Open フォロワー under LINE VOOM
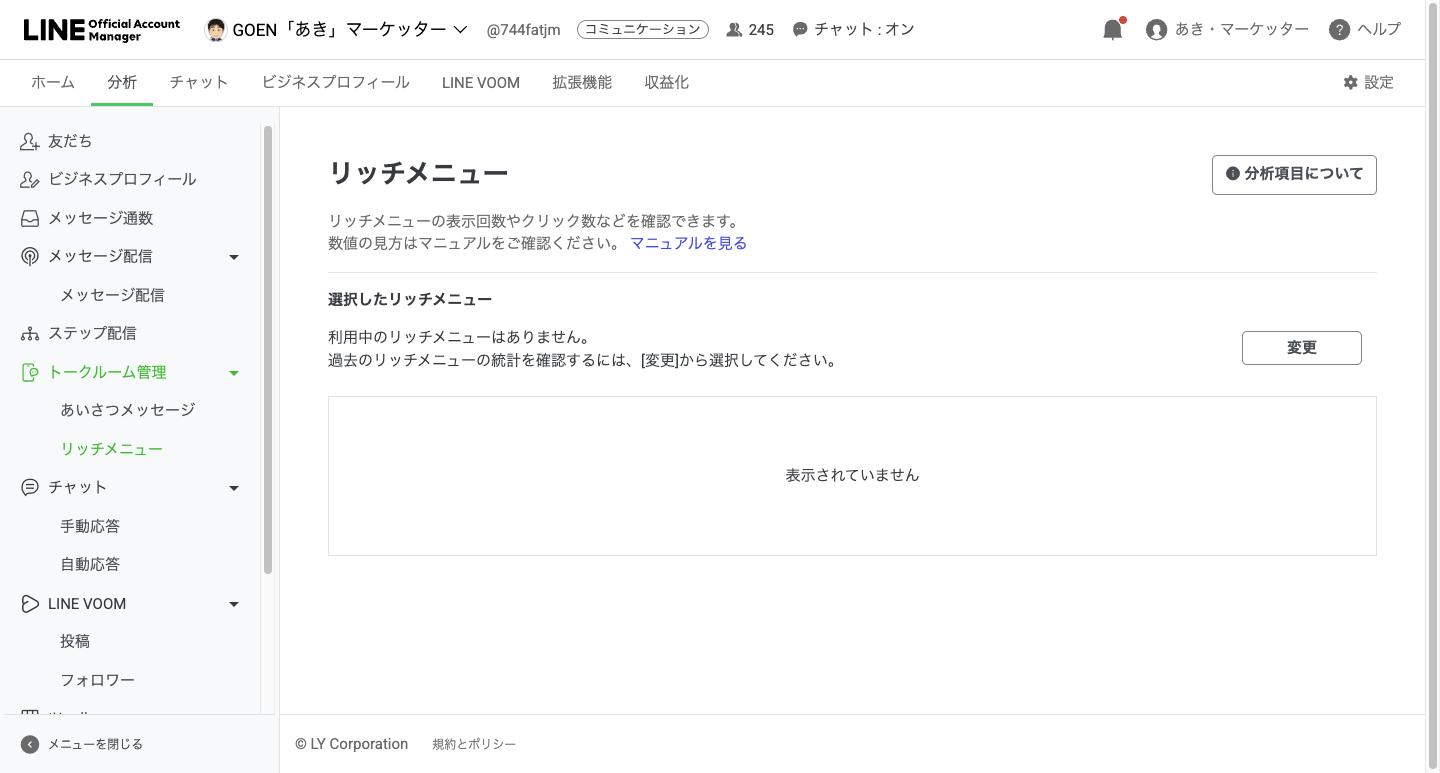 98,680
